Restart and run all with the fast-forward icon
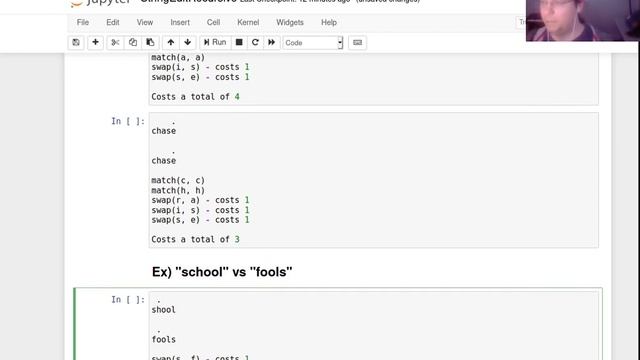This screenshot has height=360, width=640. (x=271, y=42)
